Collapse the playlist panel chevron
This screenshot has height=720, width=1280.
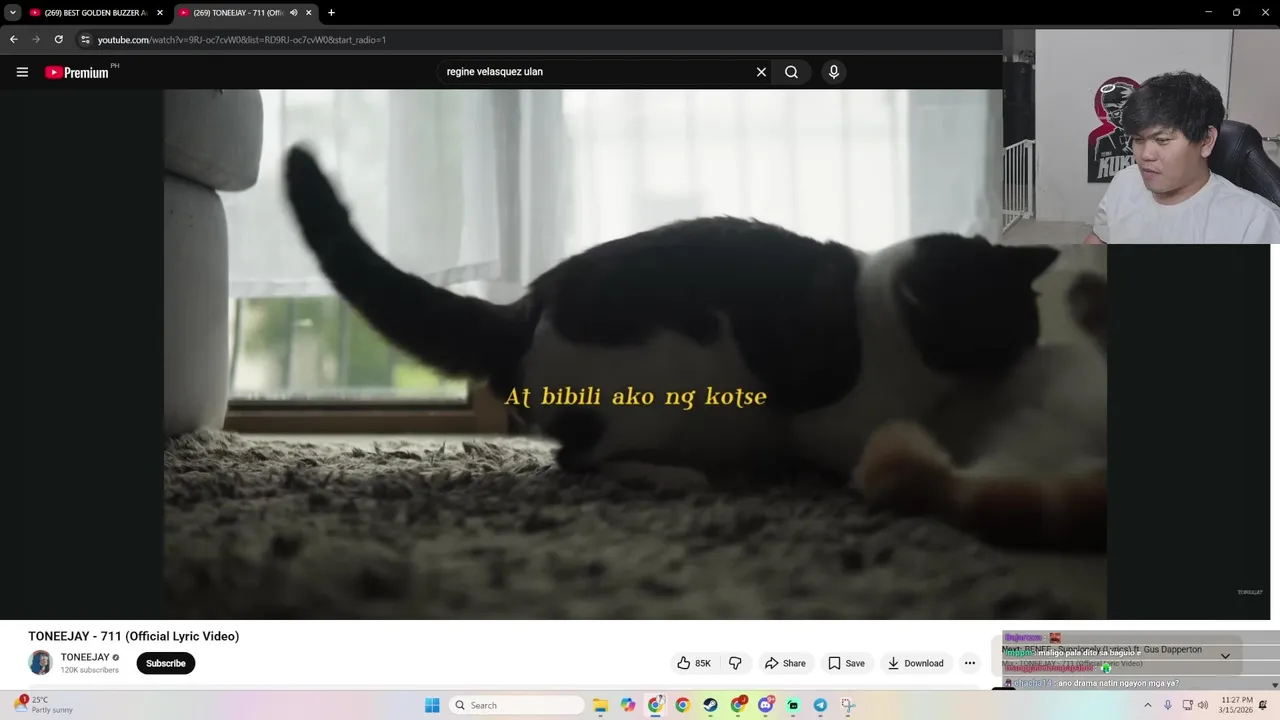click(x=1225, y=656)
